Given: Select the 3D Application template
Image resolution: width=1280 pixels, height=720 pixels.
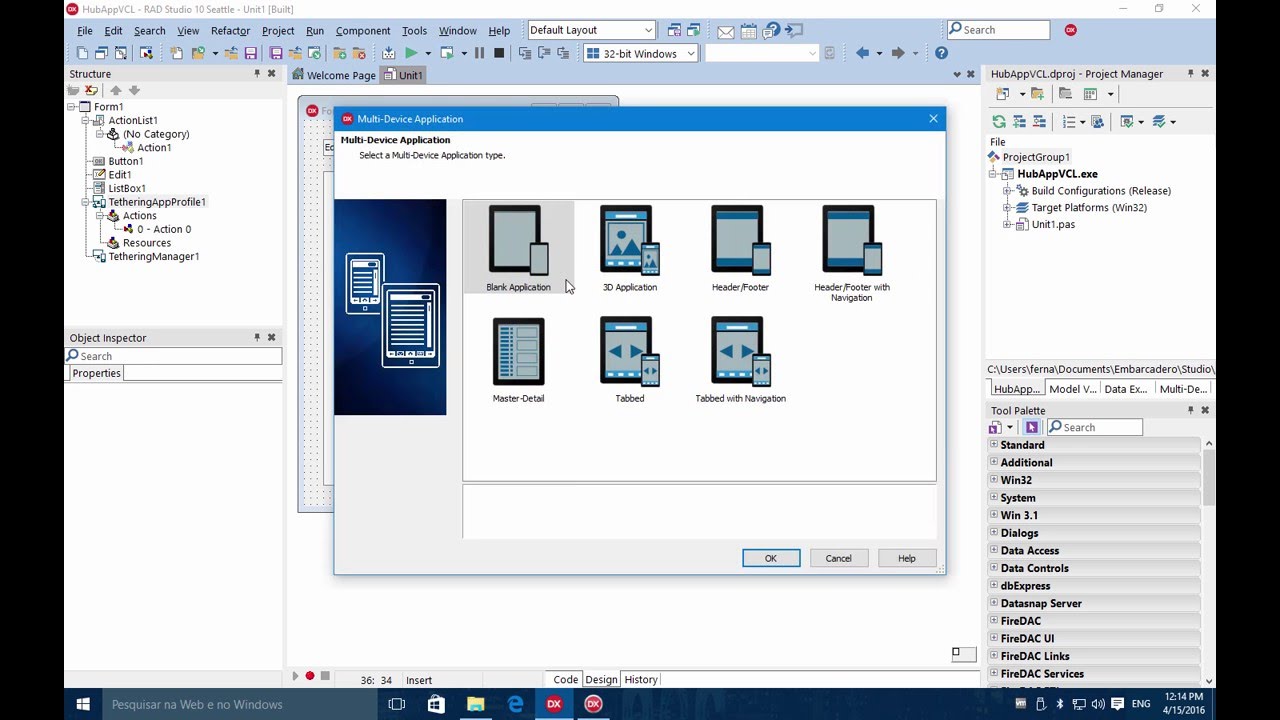Looking at the screenshot, I should pos(629,248).
